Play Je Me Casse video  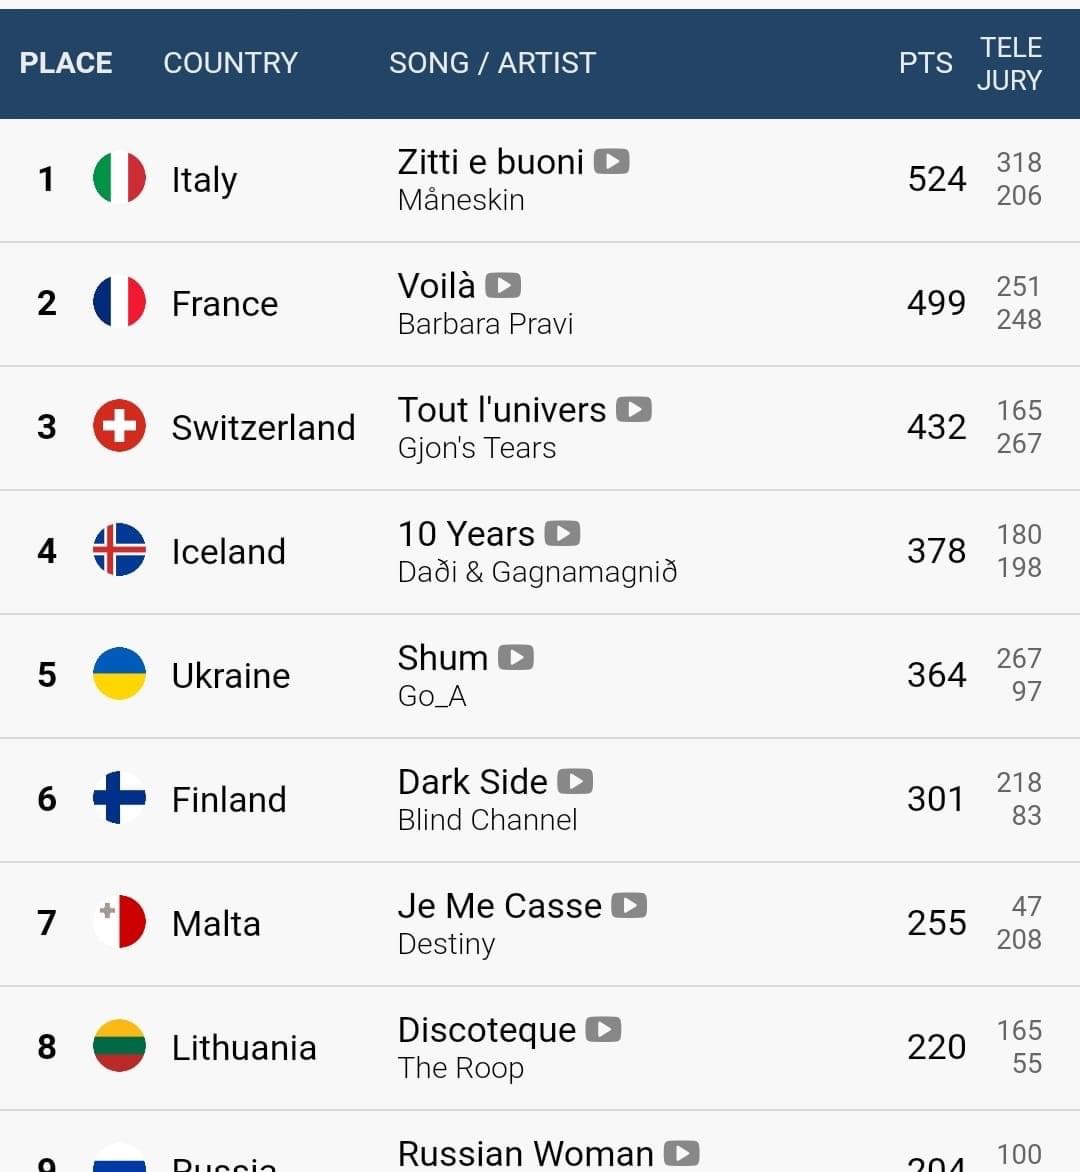click(x=629, y=906)
